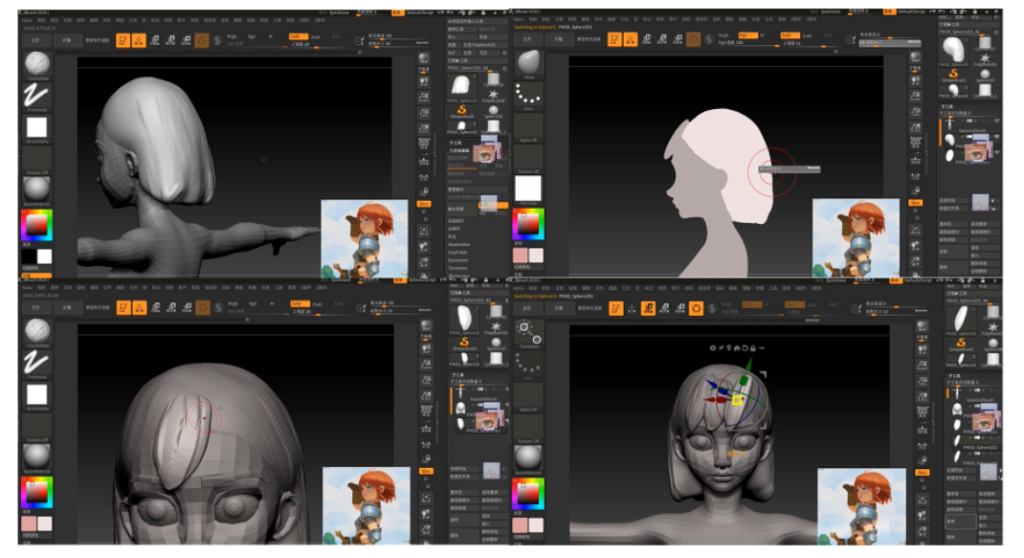Toggle eye of hair subtool in top-right screenshot
1024x558 pixels.
point(997,136)
